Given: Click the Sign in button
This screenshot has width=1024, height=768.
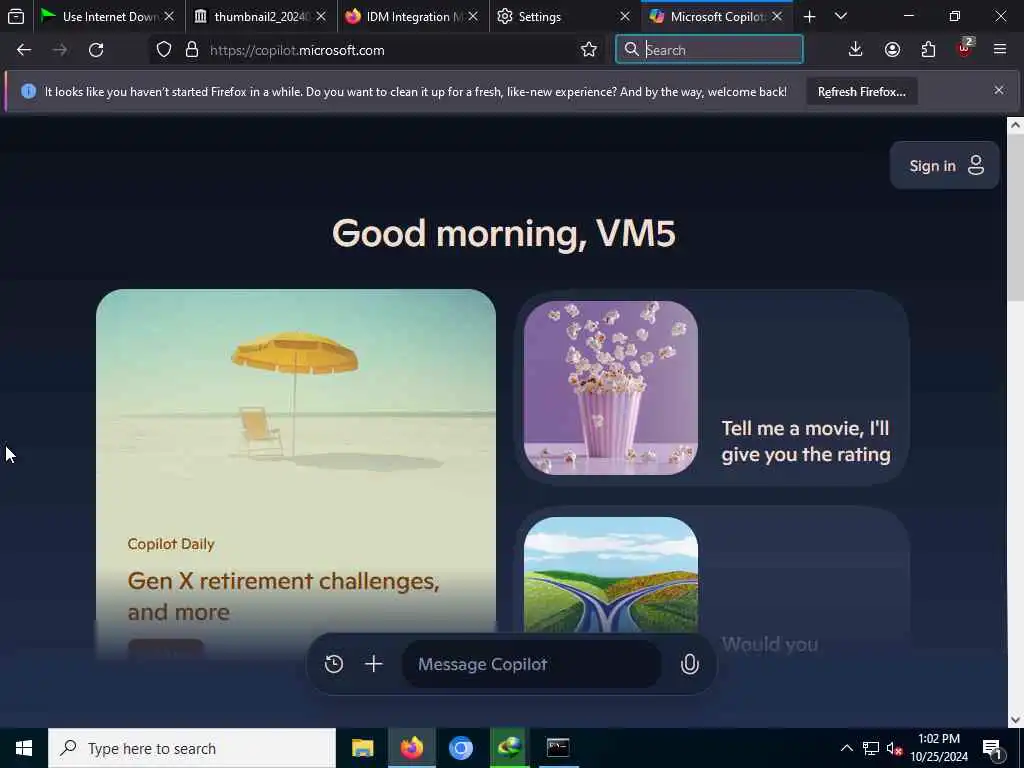Looking at the screenshot, I should (x=944, y=165).
